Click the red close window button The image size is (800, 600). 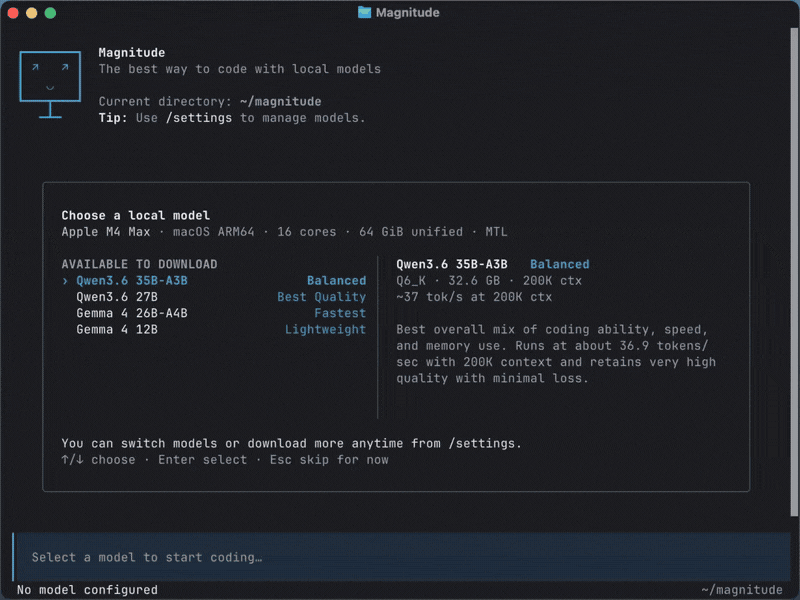pos(13,13)
